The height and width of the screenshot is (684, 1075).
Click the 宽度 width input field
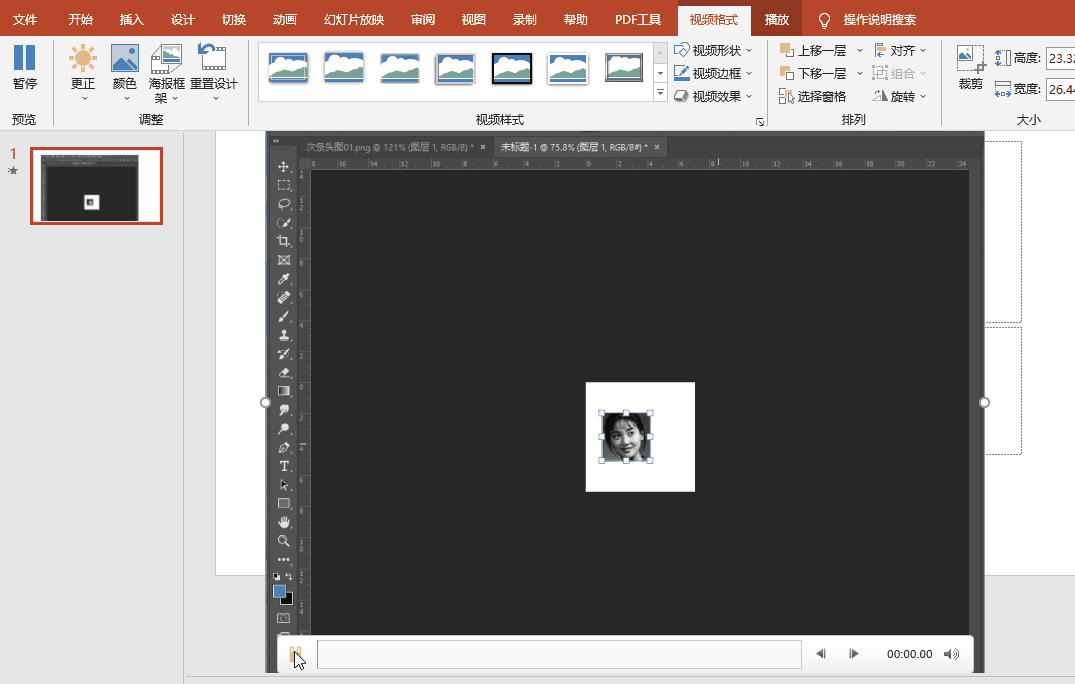[1061, 89]
